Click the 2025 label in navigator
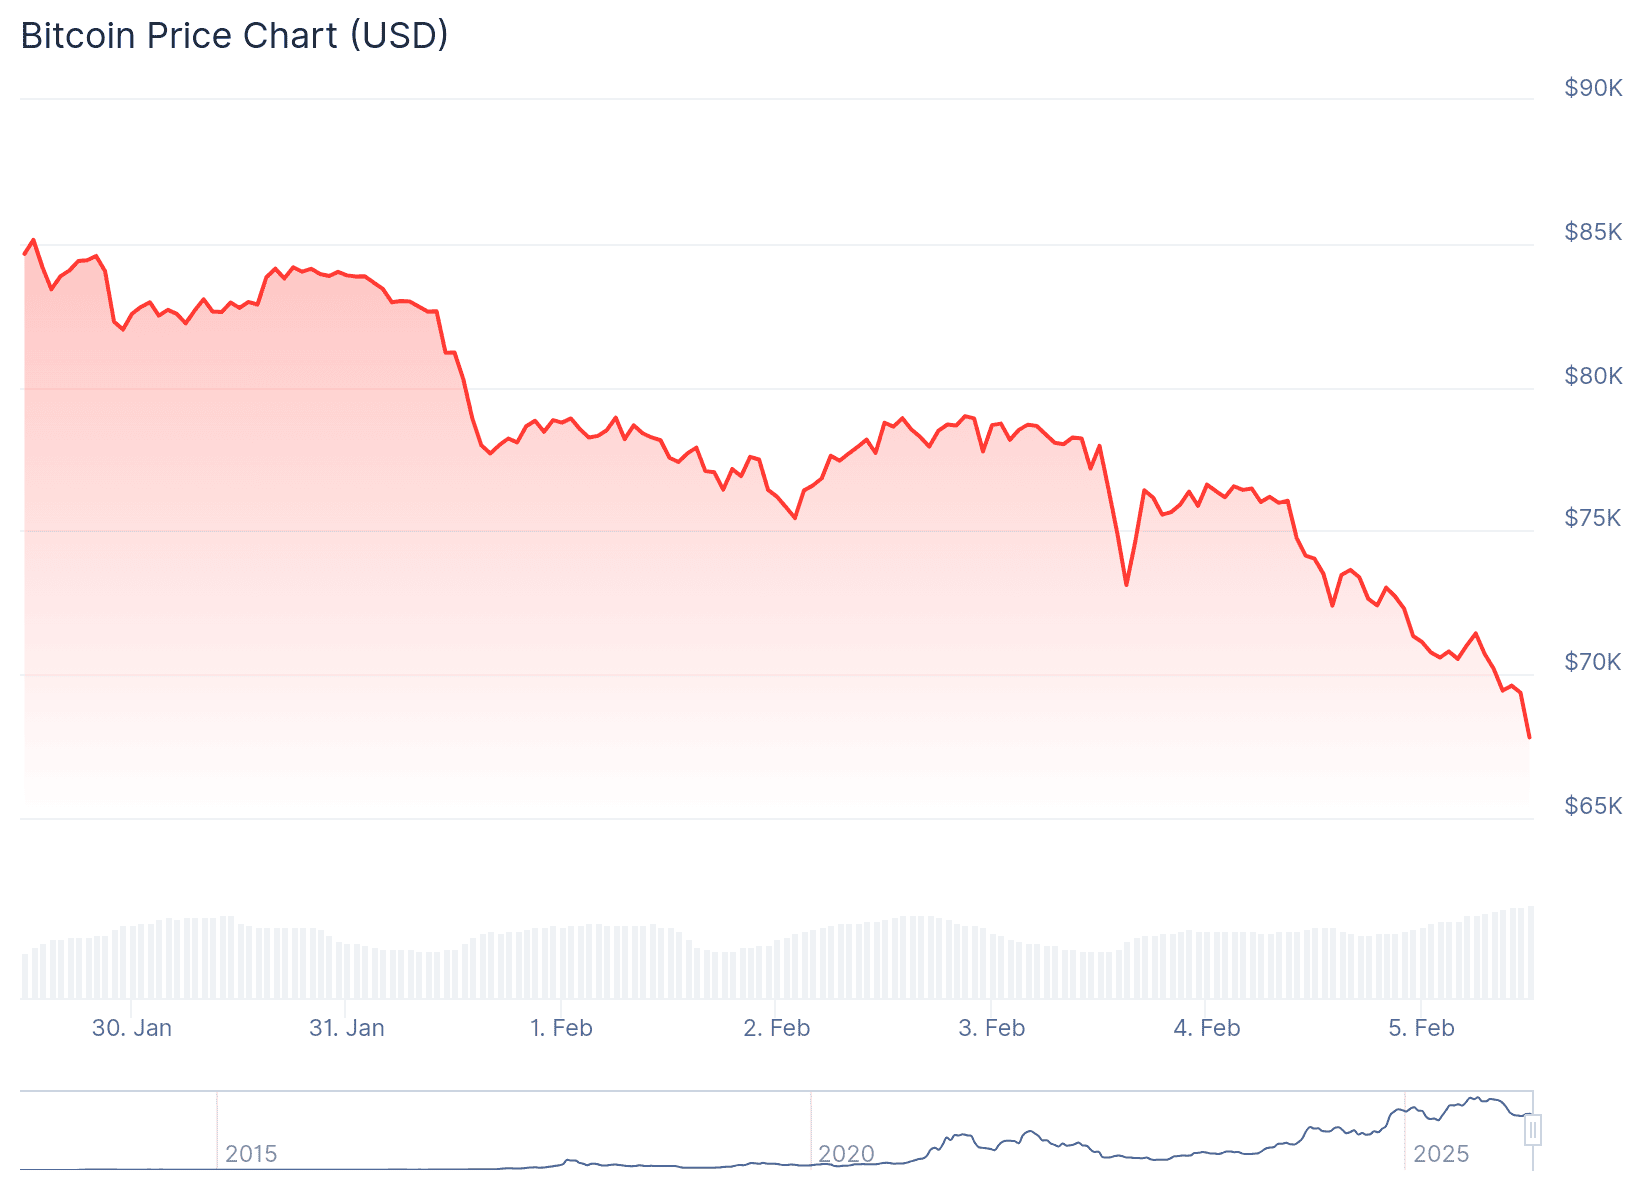Screen dimensions: 1644x1200 (1441, 1154)
